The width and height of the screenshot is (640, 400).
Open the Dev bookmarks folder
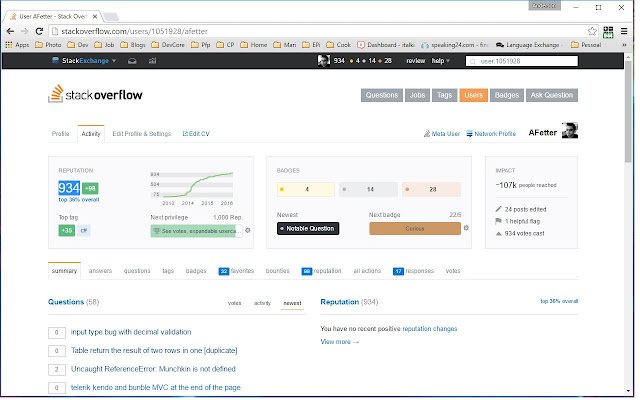click(x=78, y=45)
